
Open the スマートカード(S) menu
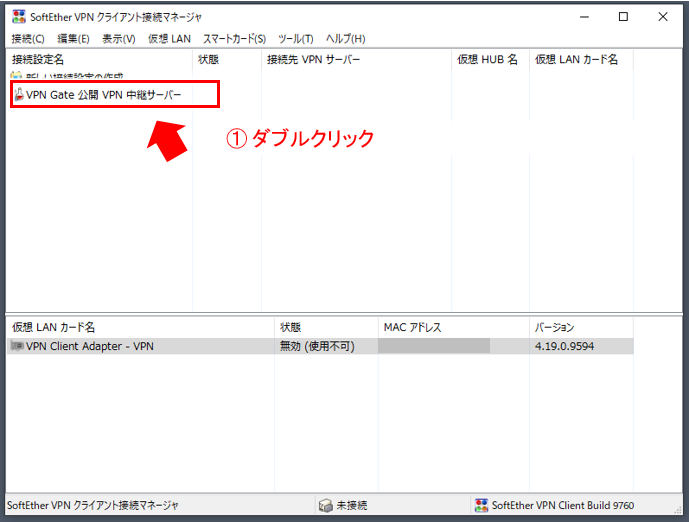pos(234,39)
